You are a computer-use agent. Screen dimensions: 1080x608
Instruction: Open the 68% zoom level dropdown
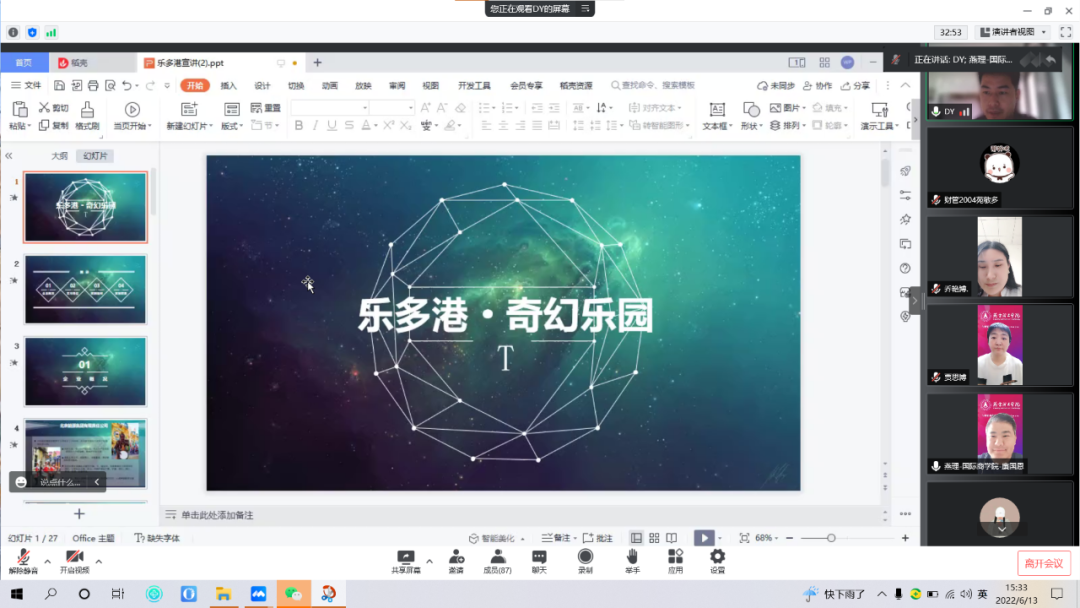tap(778, 538)
